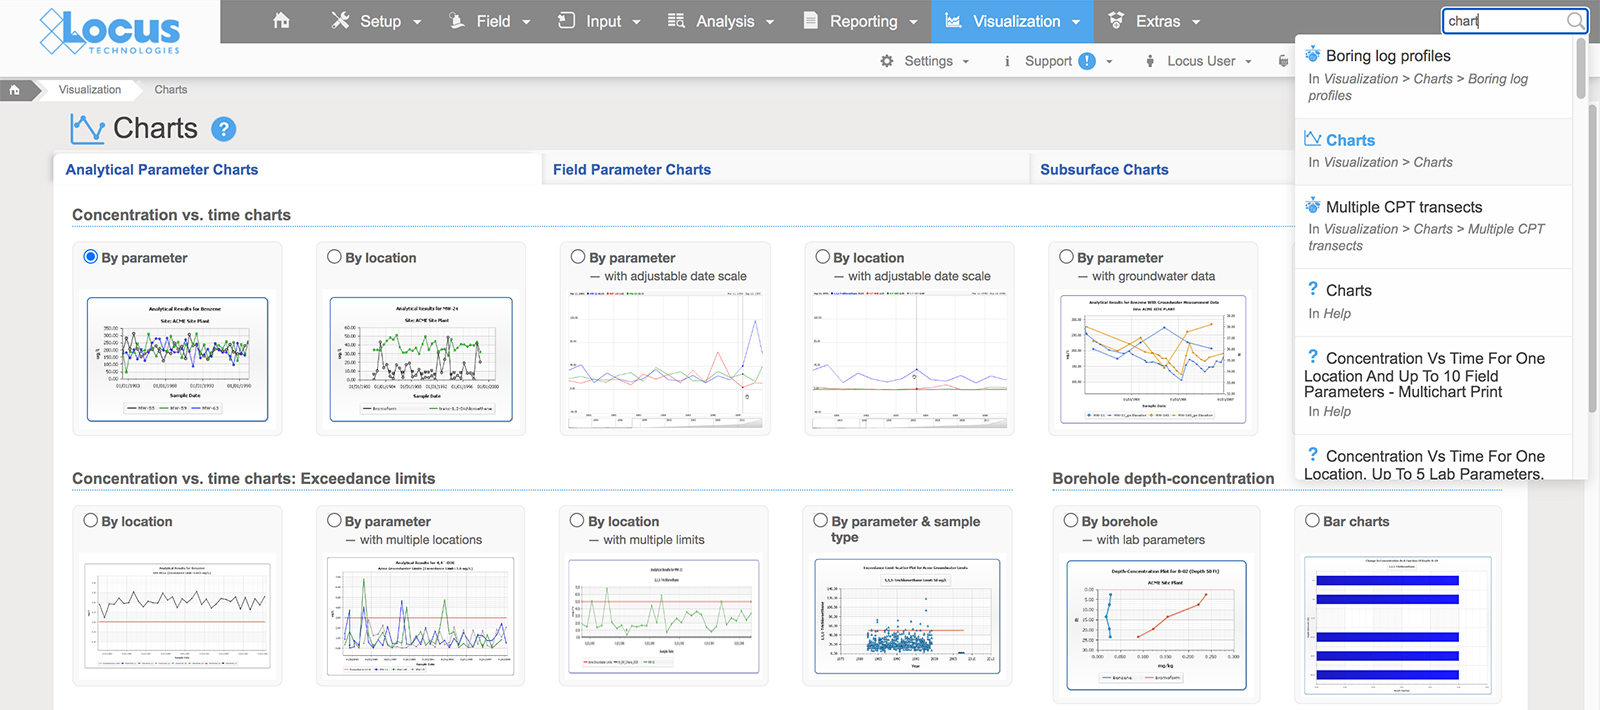Click the Charts help result question icon
Screen dimensions: 1600x710
pyautogui.click(x=1313, y=289)
